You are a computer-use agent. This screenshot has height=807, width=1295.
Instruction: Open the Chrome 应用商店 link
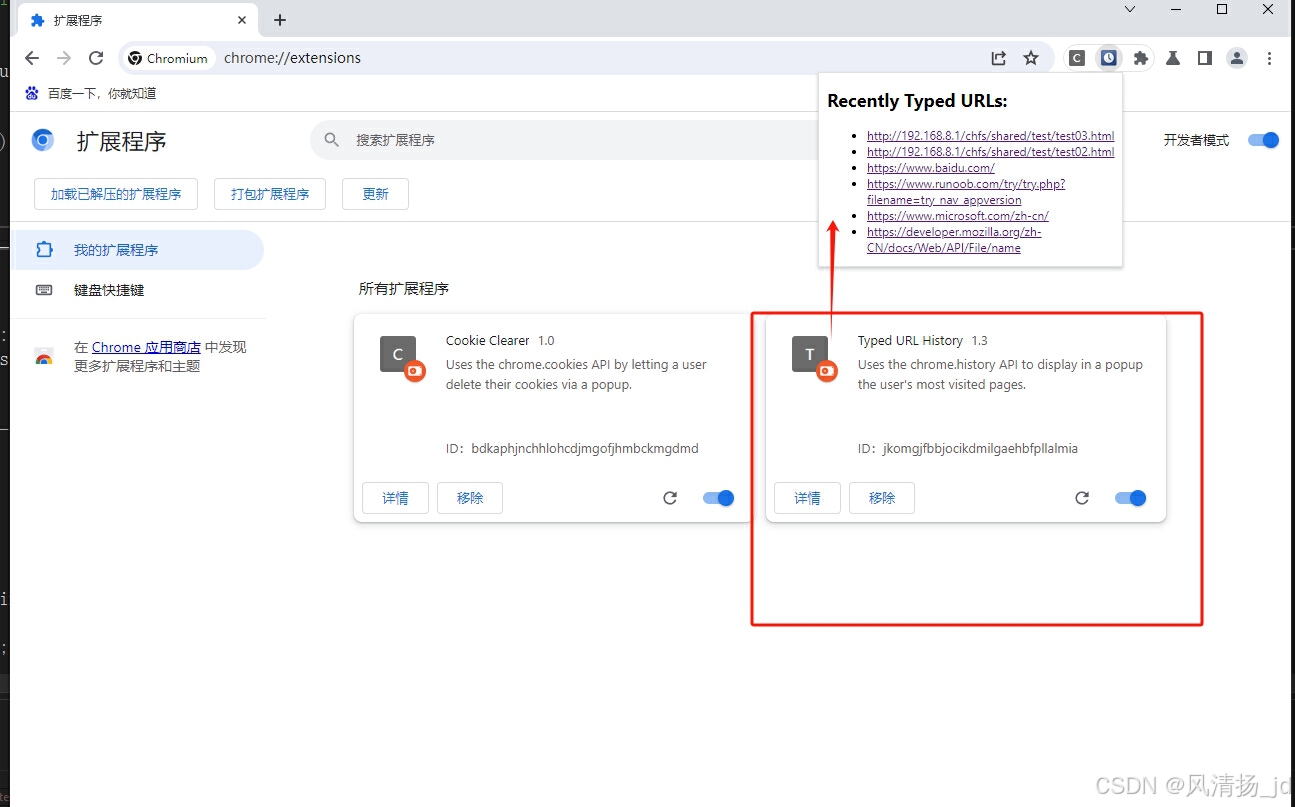146,347
